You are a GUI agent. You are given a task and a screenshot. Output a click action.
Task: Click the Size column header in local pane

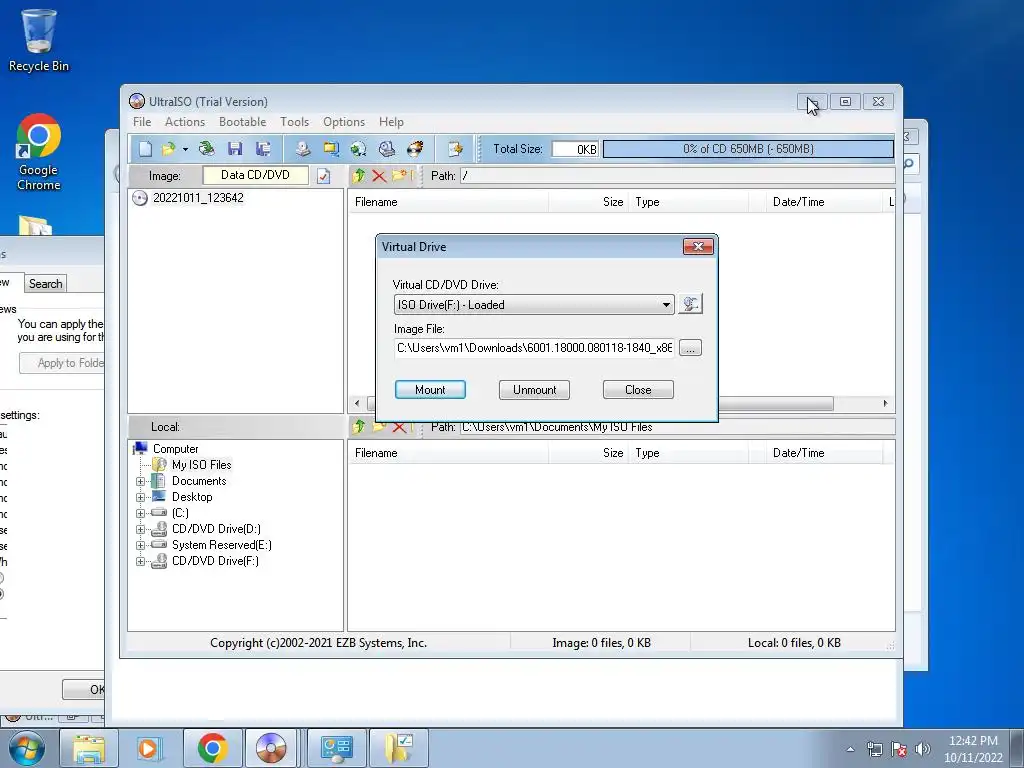coord(588,453)
